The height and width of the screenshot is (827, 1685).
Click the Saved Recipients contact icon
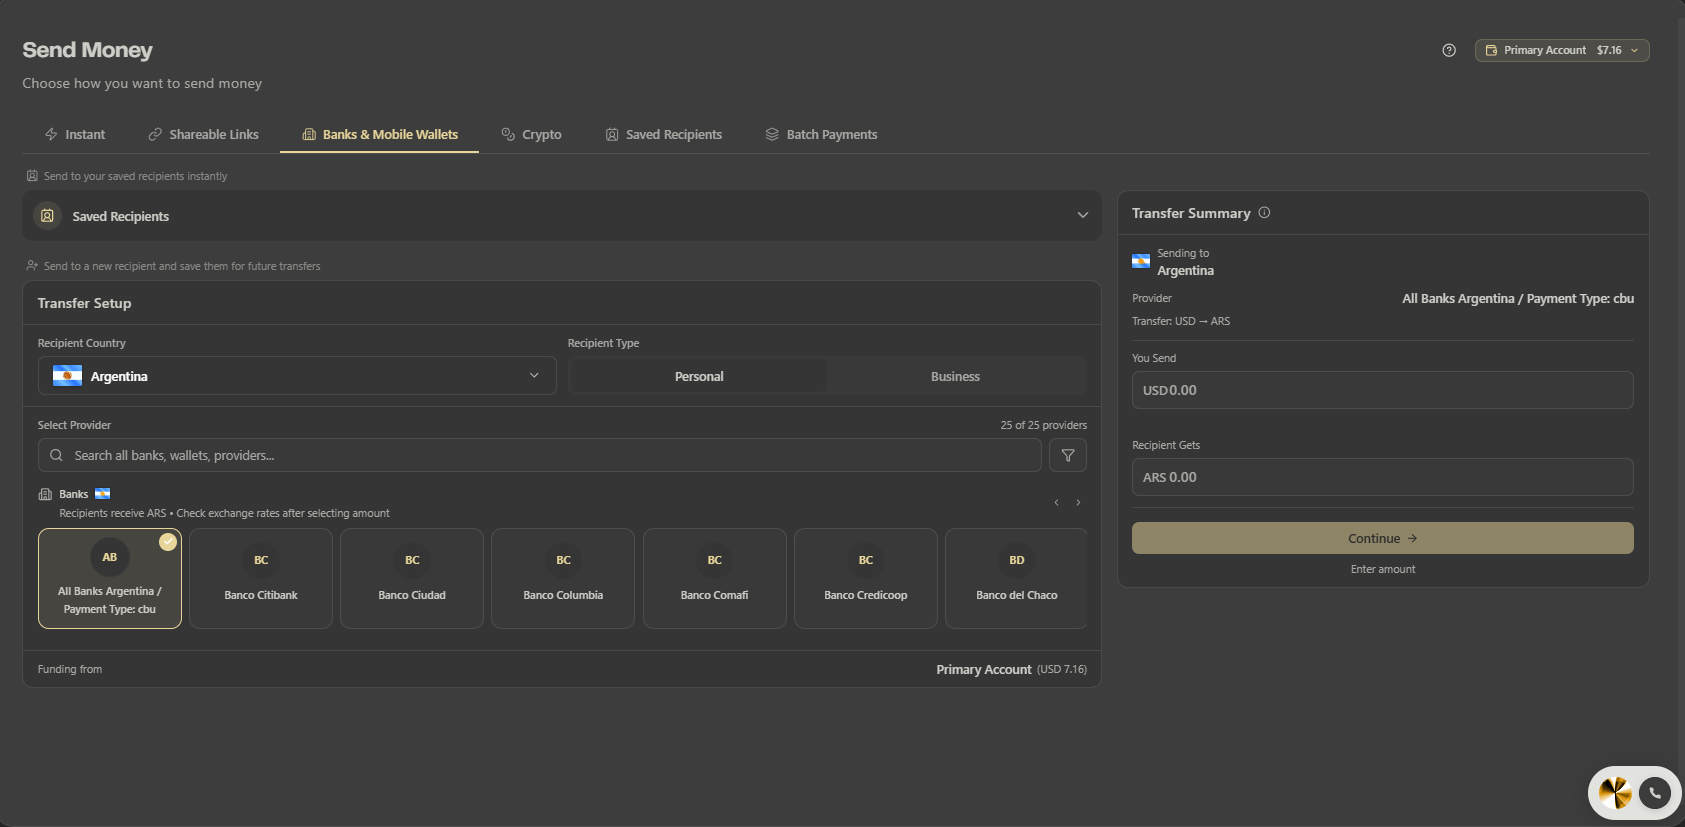(x=47, y=216)
